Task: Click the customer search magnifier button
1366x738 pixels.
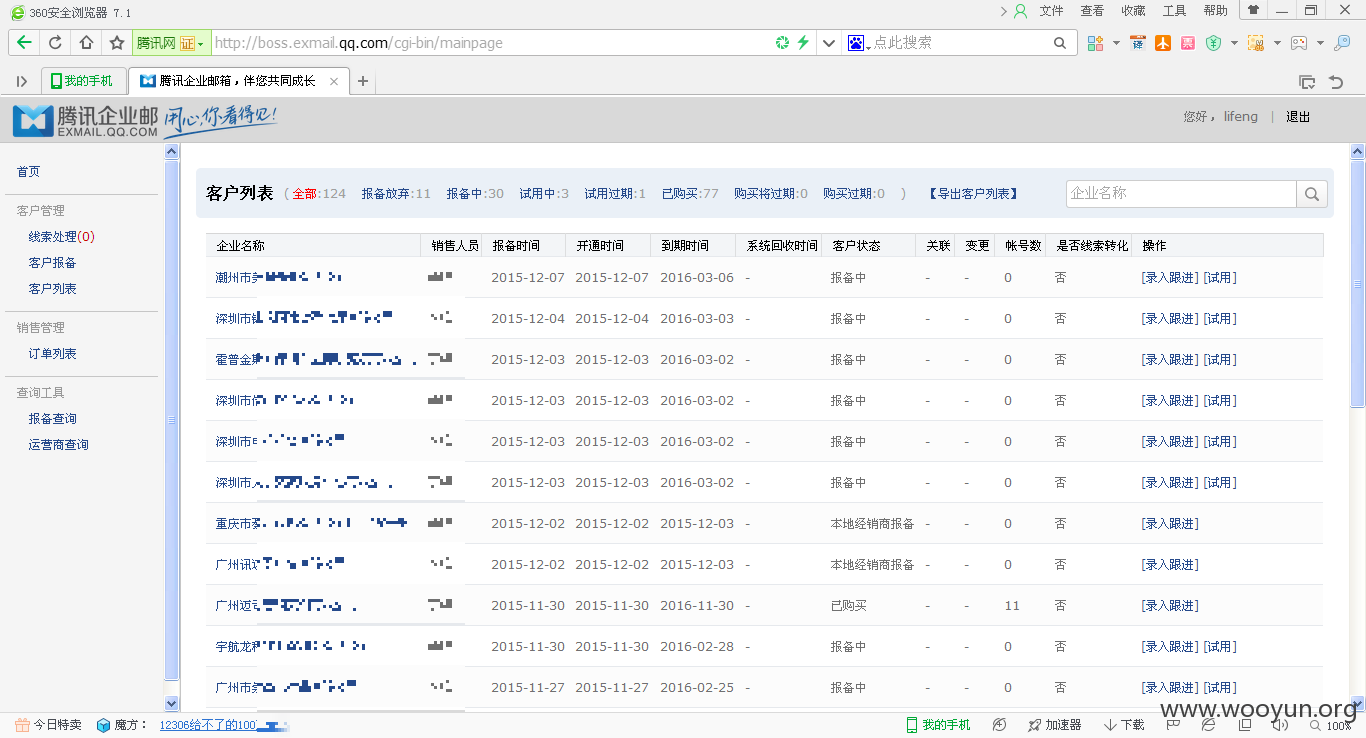Action: coord(1312,194)
